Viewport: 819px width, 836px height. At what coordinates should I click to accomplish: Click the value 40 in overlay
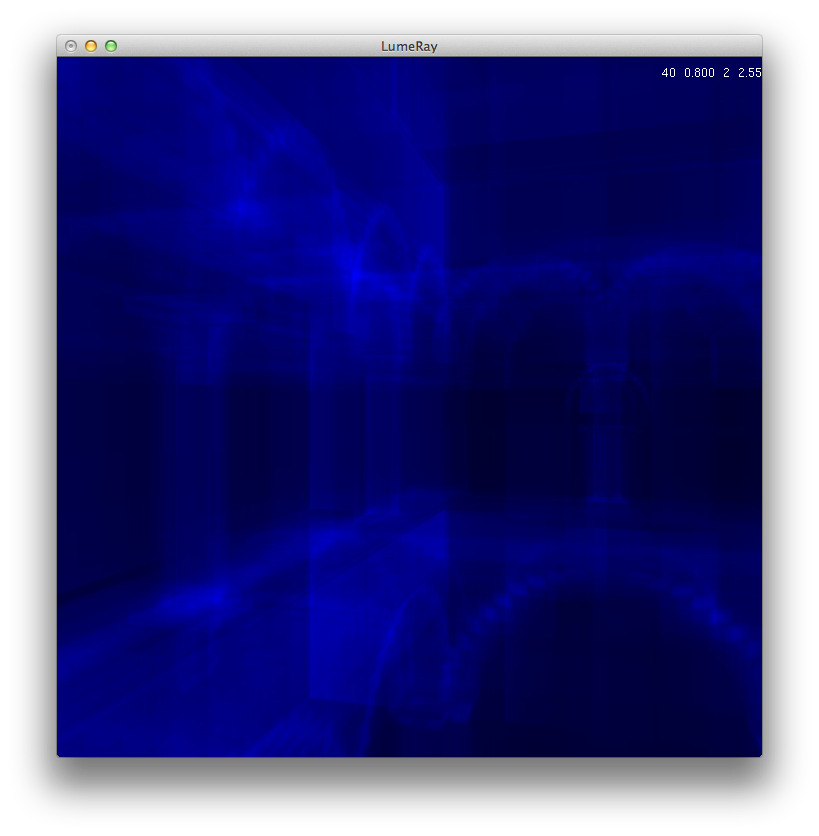[668, 73]
